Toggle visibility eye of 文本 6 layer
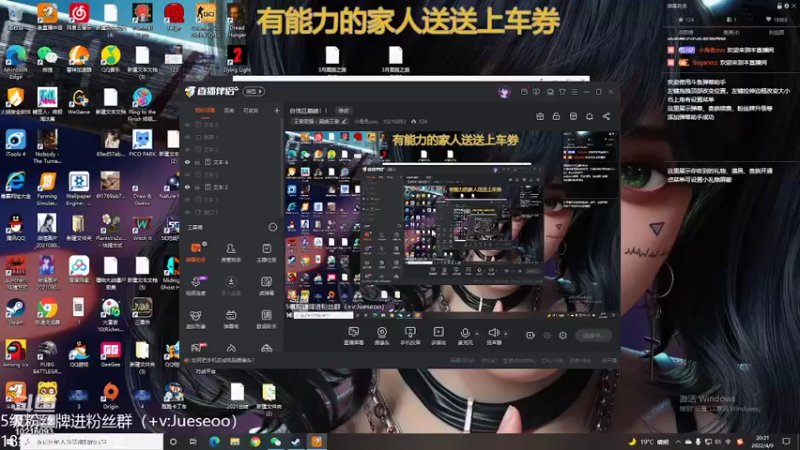This screenshot has height=450, width=800. [x=187, y=124]
